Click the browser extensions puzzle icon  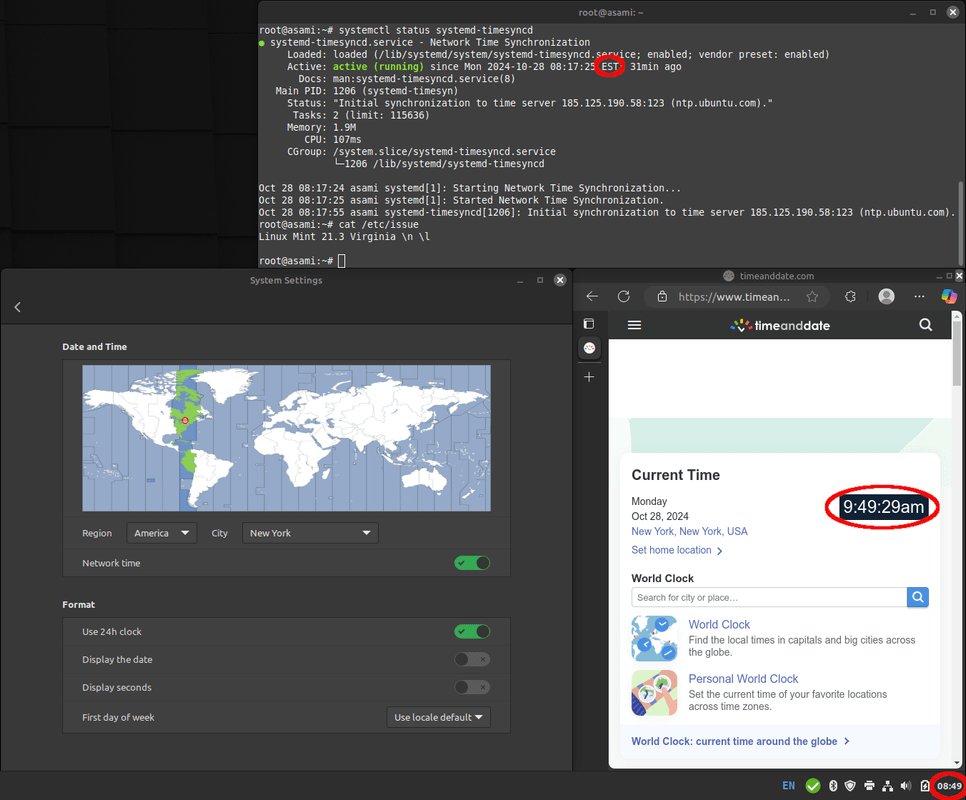(849, 296)
